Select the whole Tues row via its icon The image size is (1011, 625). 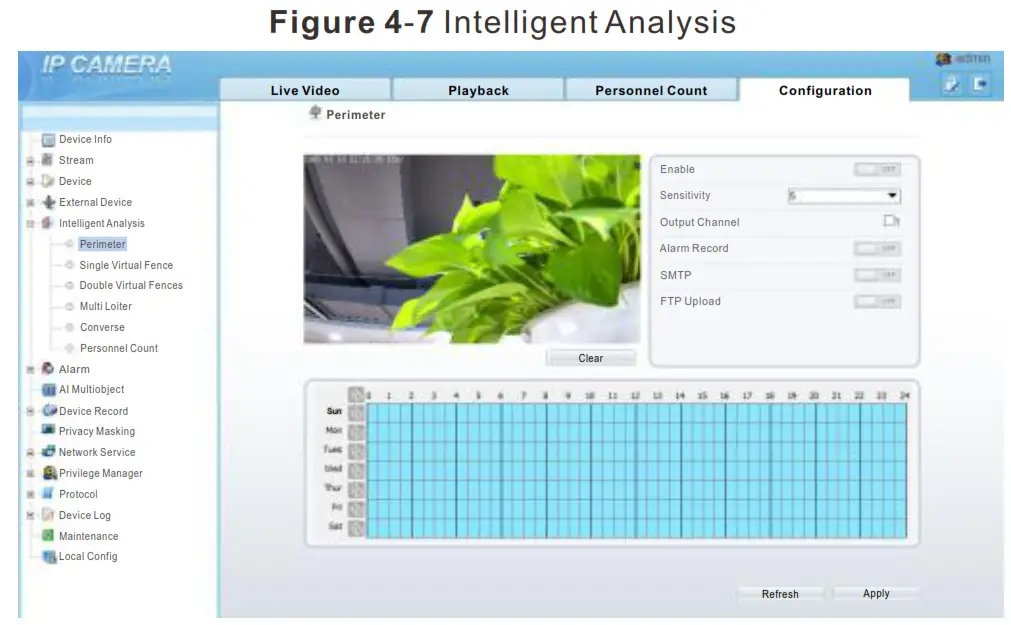click(x=356, y=450)
